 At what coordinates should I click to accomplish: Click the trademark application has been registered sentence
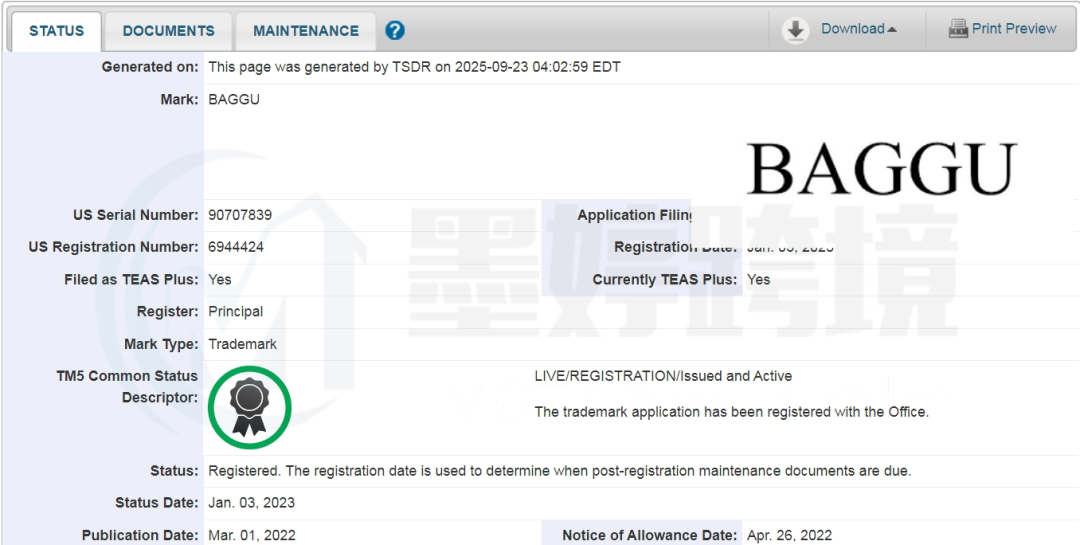click(x=732, y=412)
